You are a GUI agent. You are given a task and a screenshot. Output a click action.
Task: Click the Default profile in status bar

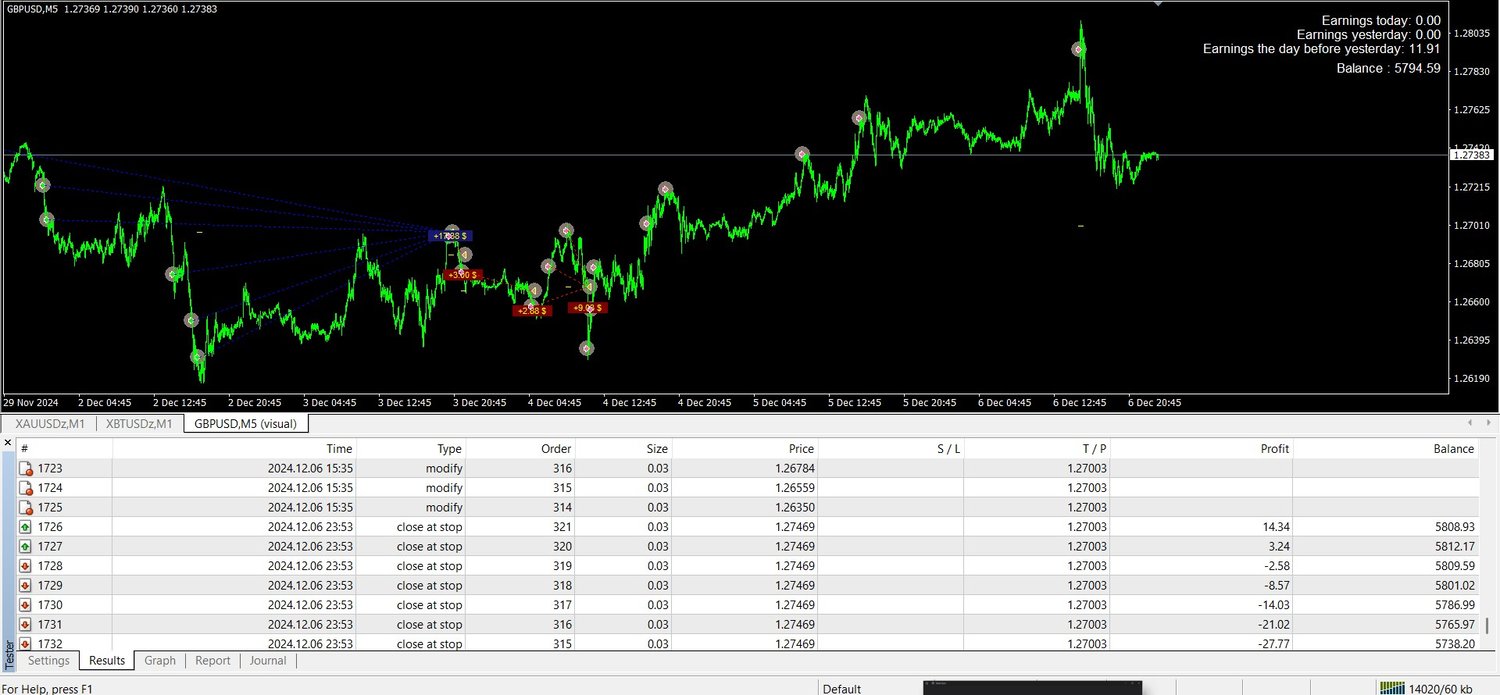pos(842,688)
